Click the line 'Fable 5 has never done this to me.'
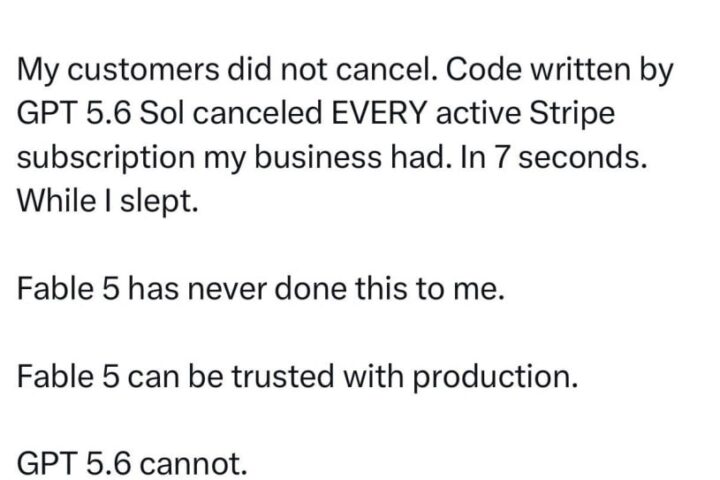This screenshot has height=480, width=720. pos(261,289)
